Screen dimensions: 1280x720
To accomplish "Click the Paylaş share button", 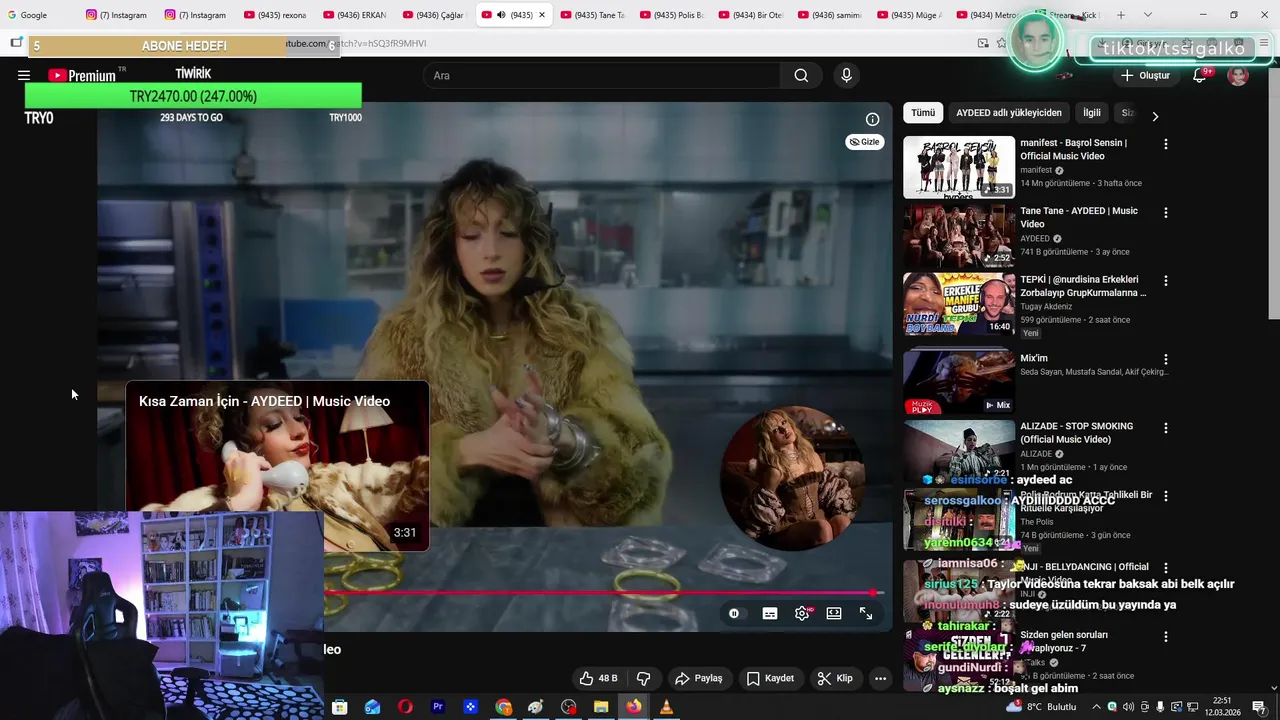I will click(x=699, y=678).
